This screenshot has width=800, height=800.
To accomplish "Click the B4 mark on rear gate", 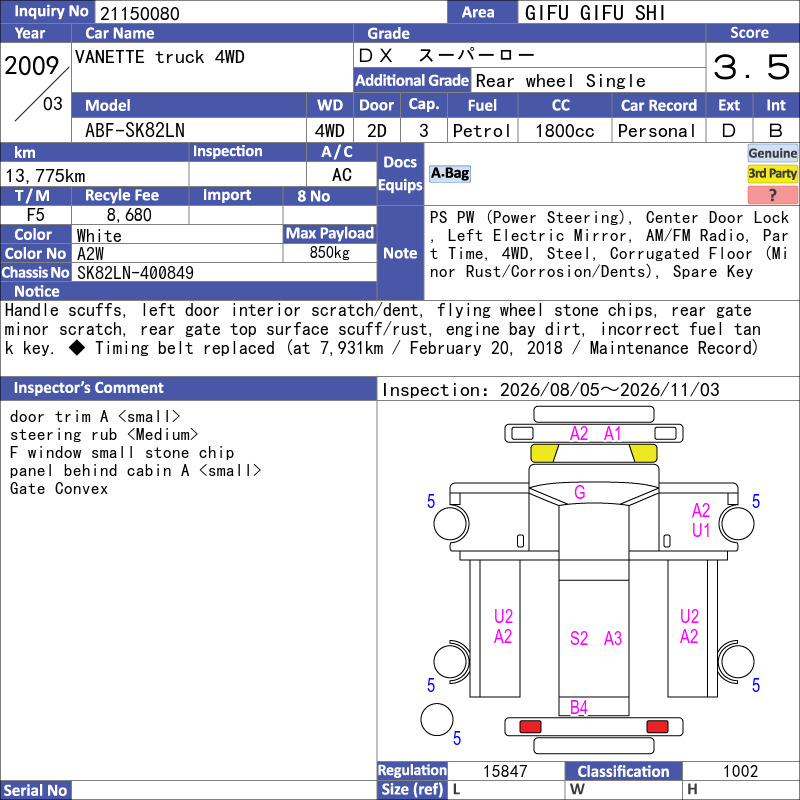I will [579, 707].
